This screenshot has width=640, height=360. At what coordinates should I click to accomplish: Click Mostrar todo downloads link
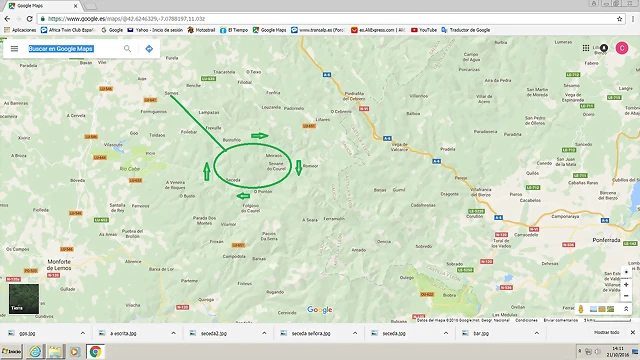[x=607, y=333]
